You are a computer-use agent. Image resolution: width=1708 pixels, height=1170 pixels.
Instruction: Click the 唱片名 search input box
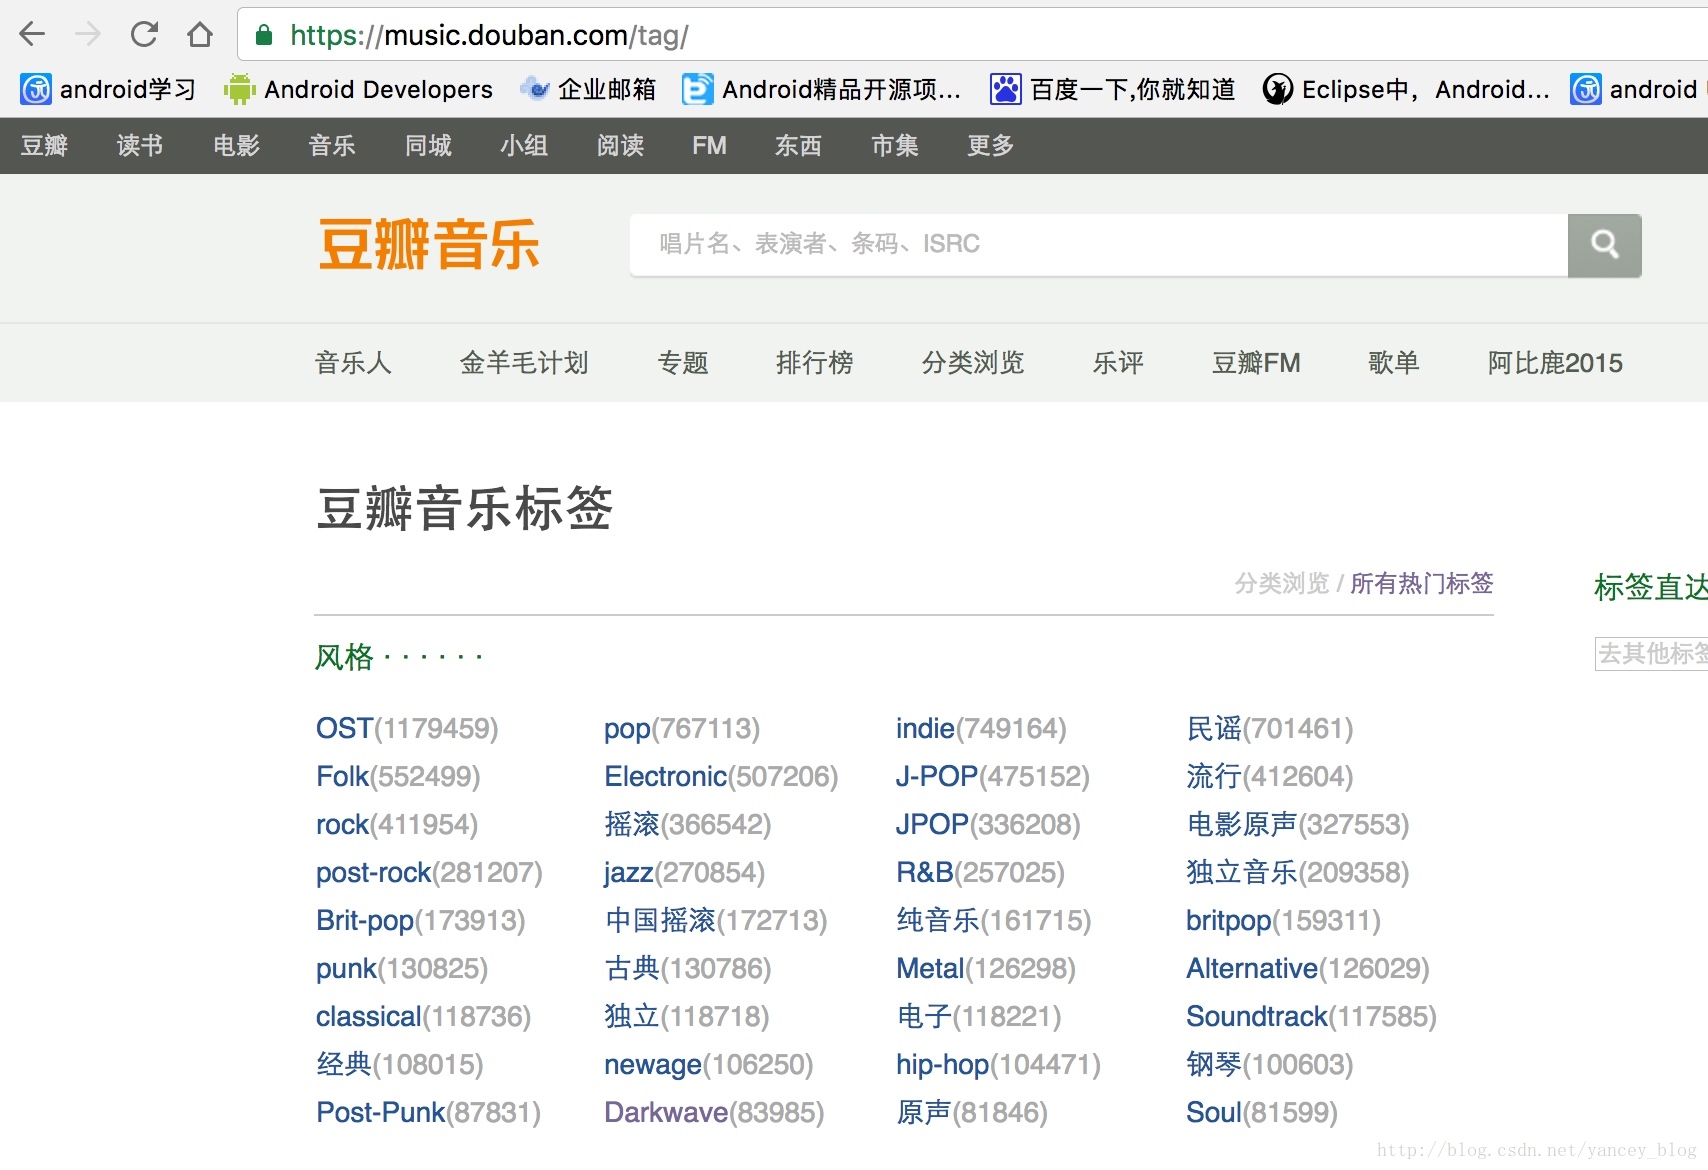click(x=1098, y=245)
